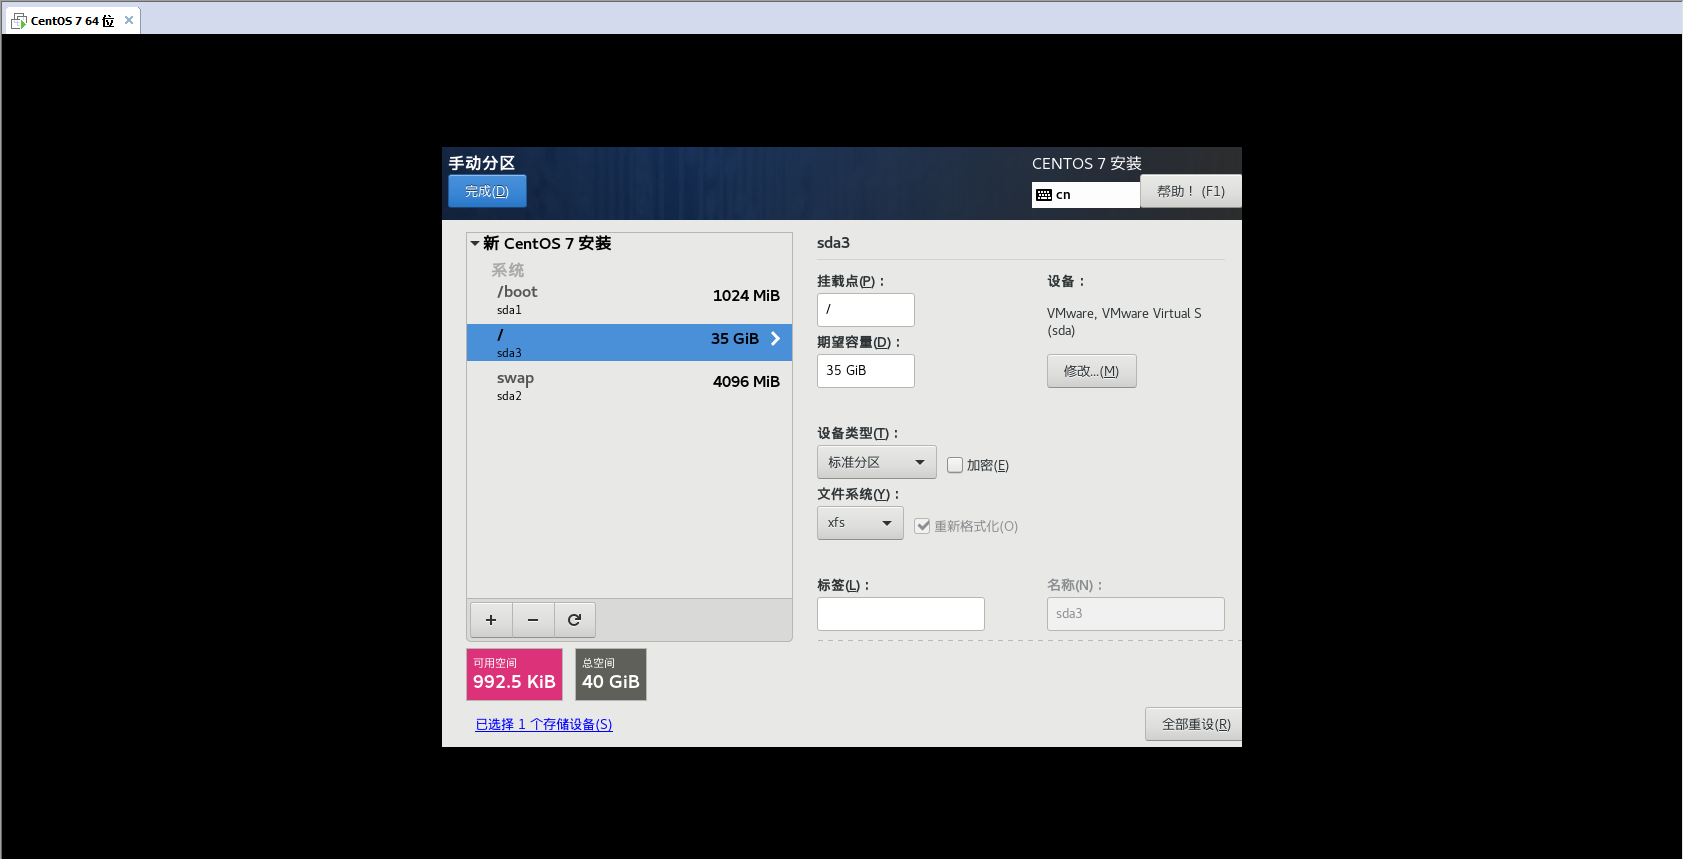Screen dimensions: 1683x859
Task: Click the 修改...(M) modify device button
Action: point(1092,371)
